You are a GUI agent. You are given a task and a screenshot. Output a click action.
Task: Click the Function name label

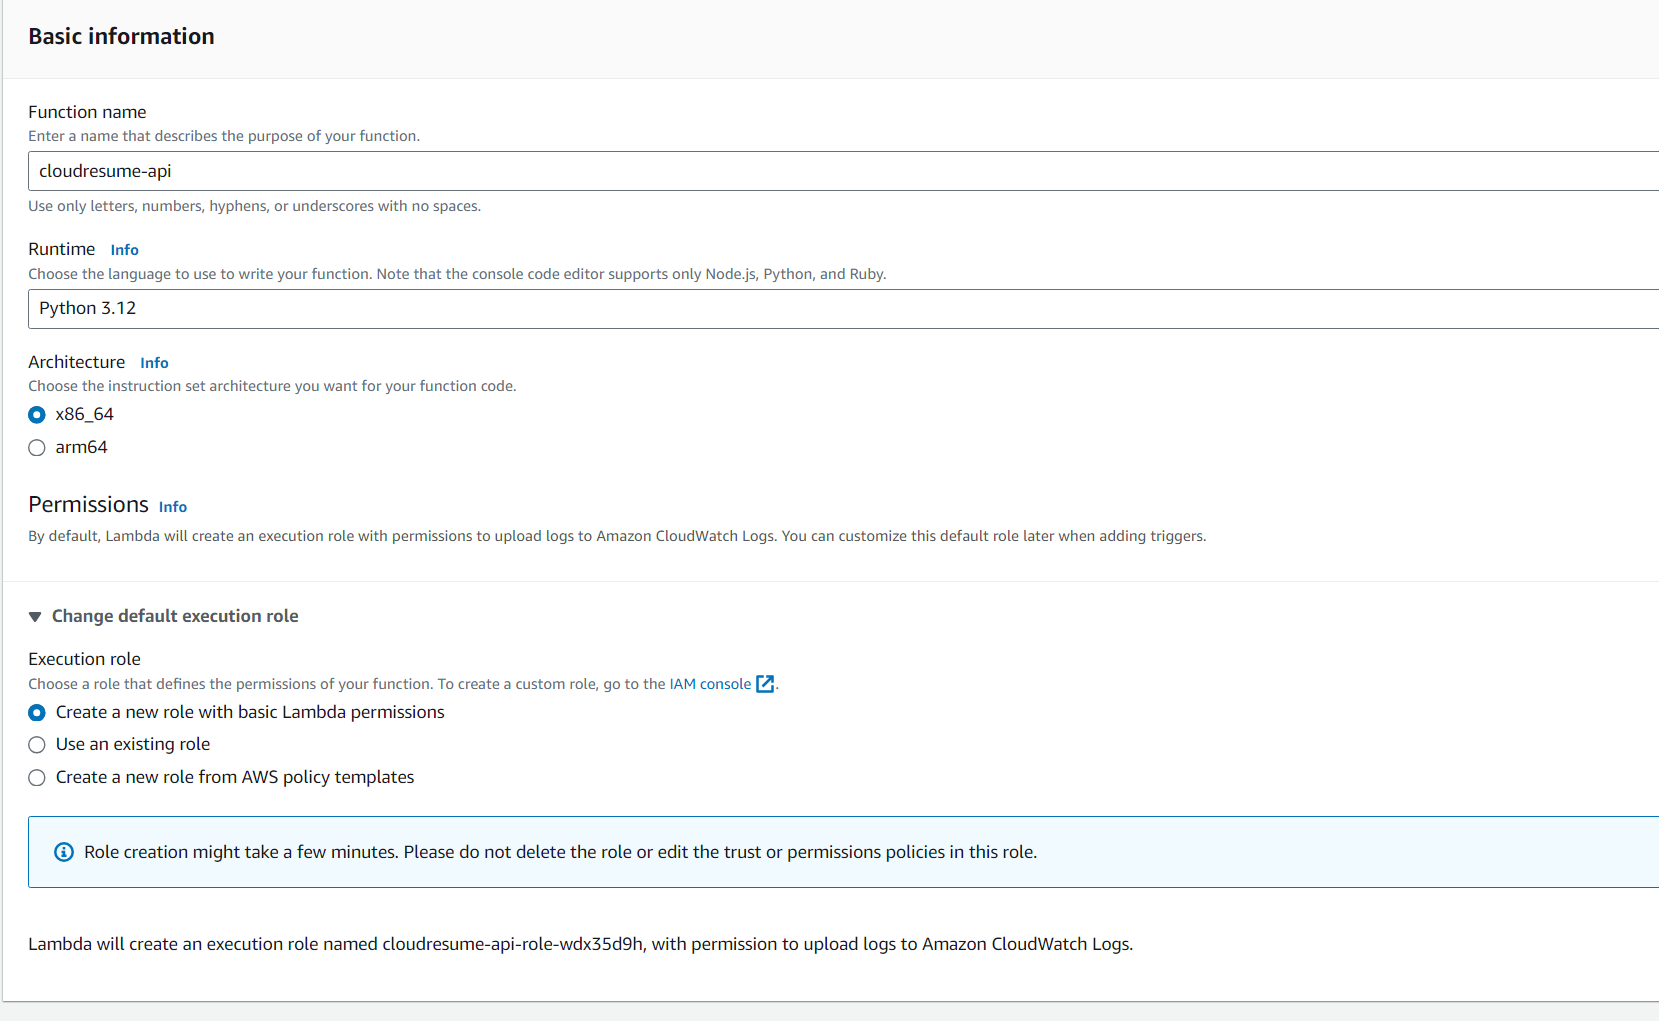pyautogui.click(x=87, y=112)
